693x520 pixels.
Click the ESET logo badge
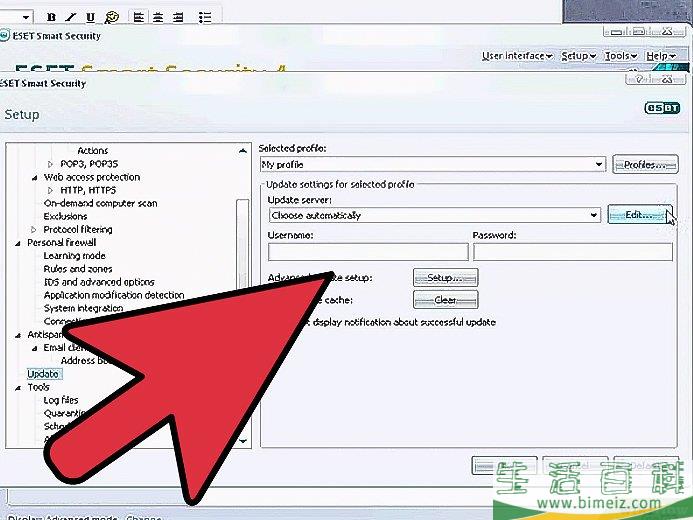pos(662,108)
